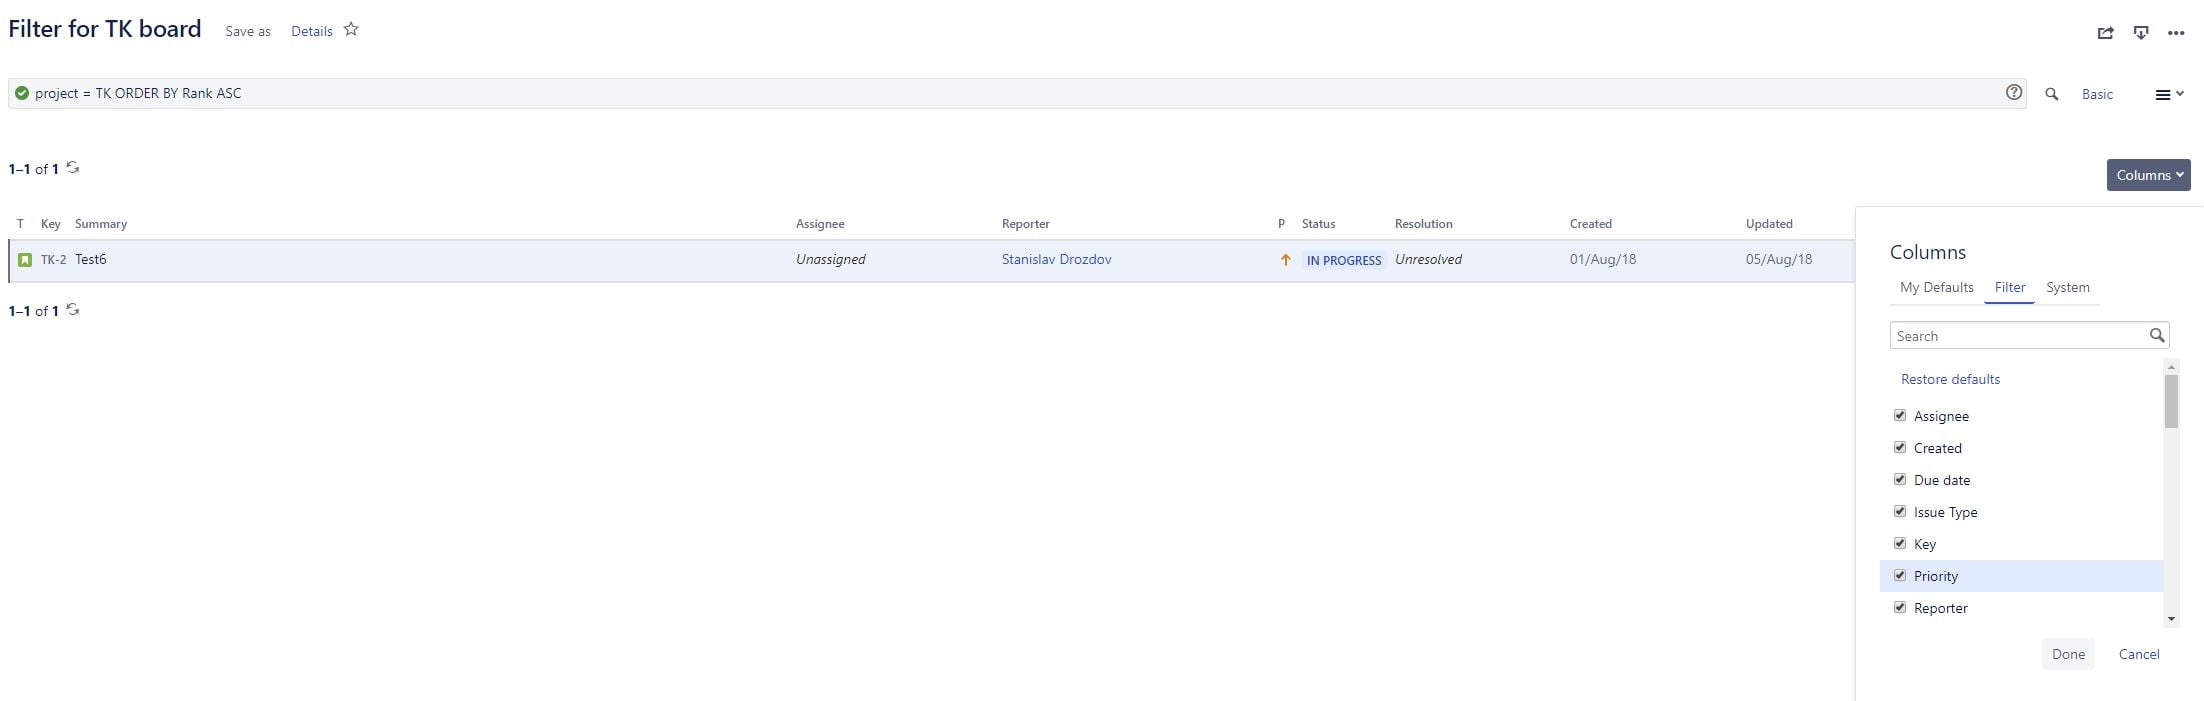Switch to System columns tab
The height and width of the screenshot is (701, 2204).
[2067, 287]
